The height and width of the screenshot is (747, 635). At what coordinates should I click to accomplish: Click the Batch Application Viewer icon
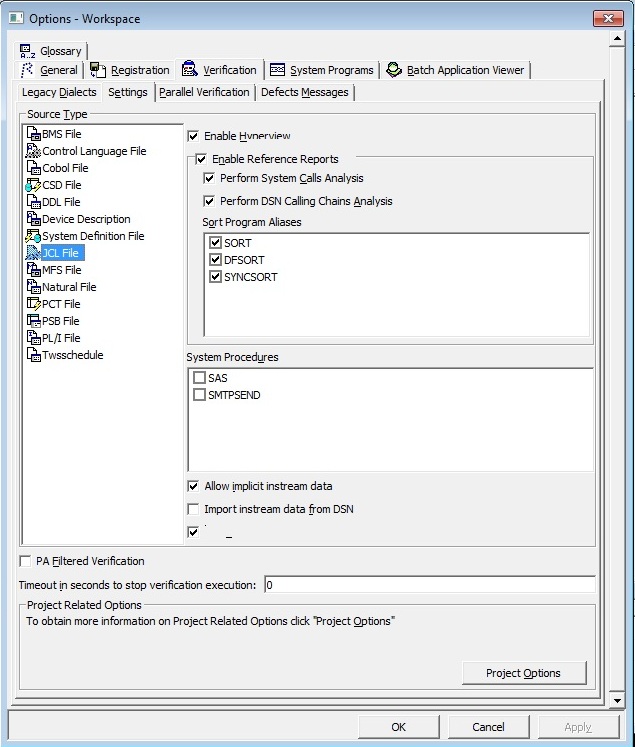pyautogui.click(x=394, y=70)
